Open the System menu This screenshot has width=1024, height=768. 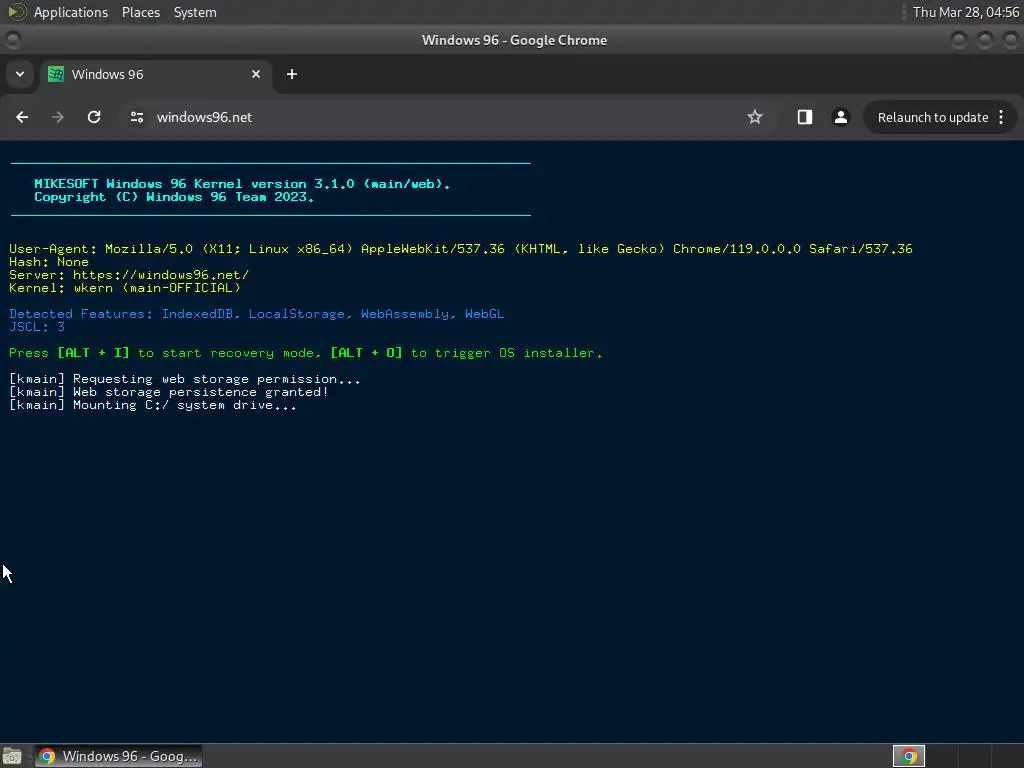click(195, 12)
